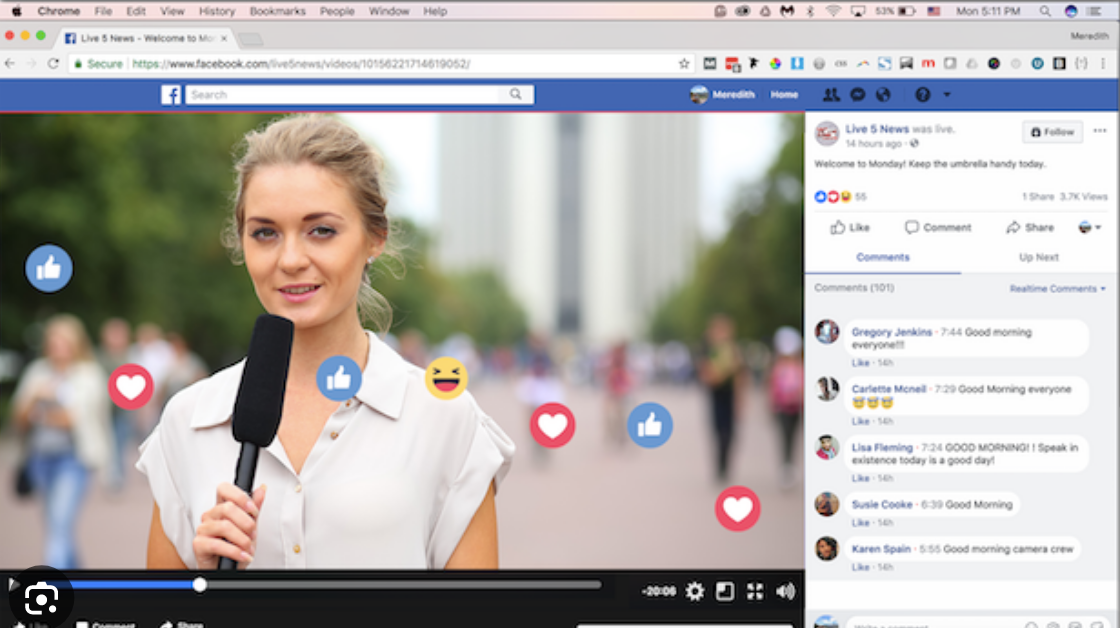Switch to the Up Next tab
Viewport: 1120px width, 628px height.
point(1038,257)
